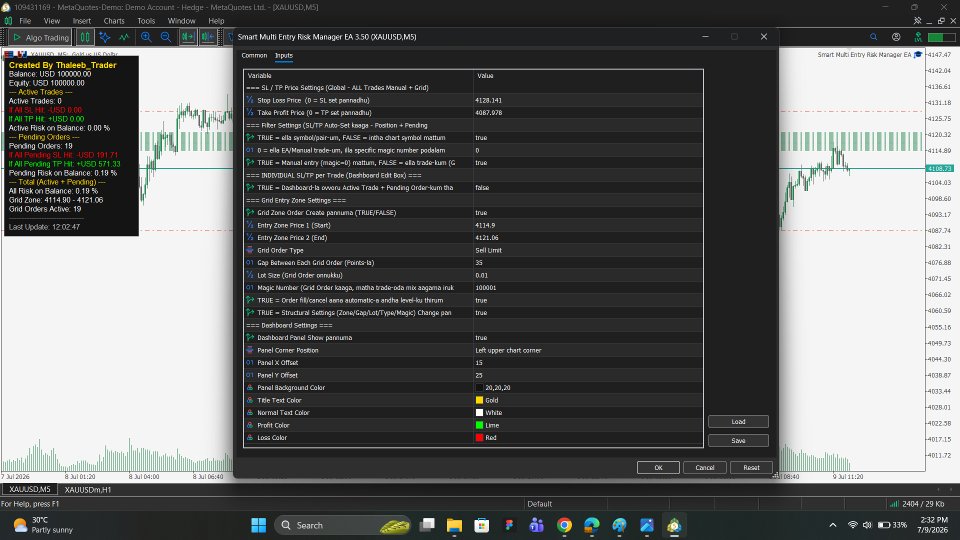The height and width of the screenshot is (540, 960).
Task: Zoom in on the chart
Action: click(x=146, y=37)
